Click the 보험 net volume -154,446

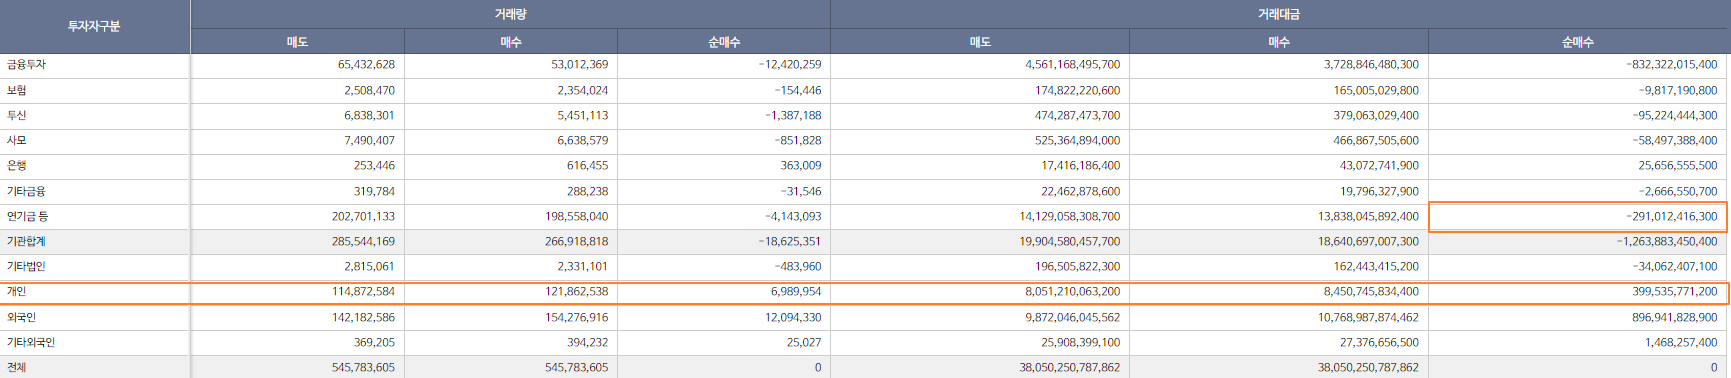(798, 90)
